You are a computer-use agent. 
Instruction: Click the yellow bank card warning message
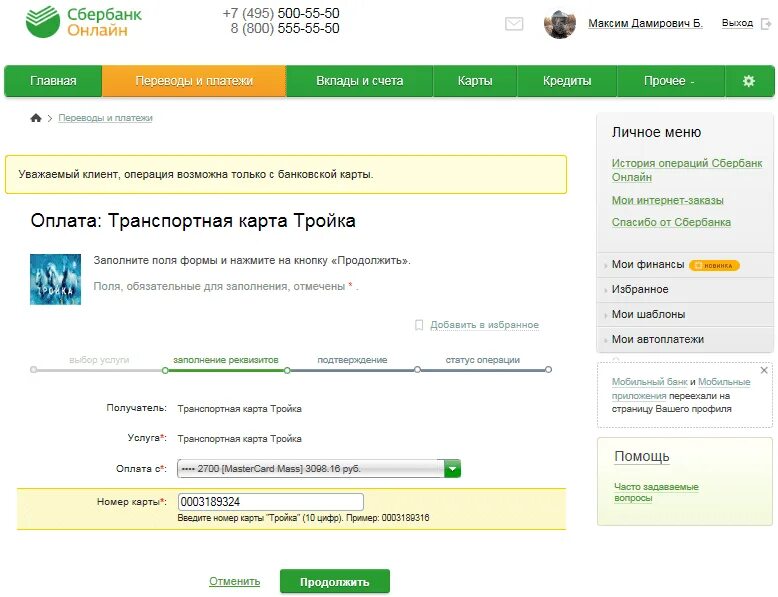[x=286, y=174]
